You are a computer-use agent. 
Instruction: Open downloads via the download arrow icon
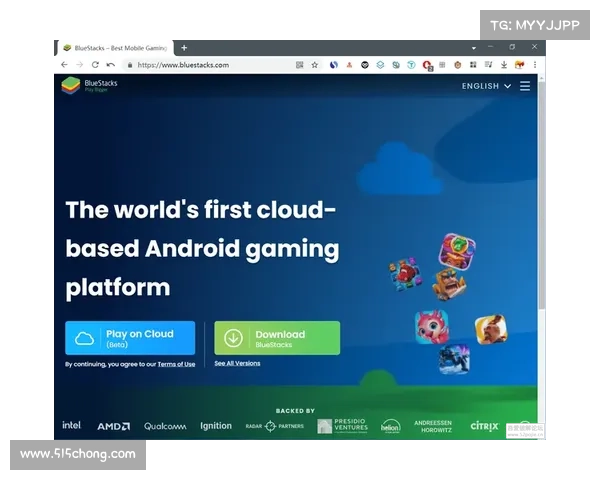(x=504, y=65)
